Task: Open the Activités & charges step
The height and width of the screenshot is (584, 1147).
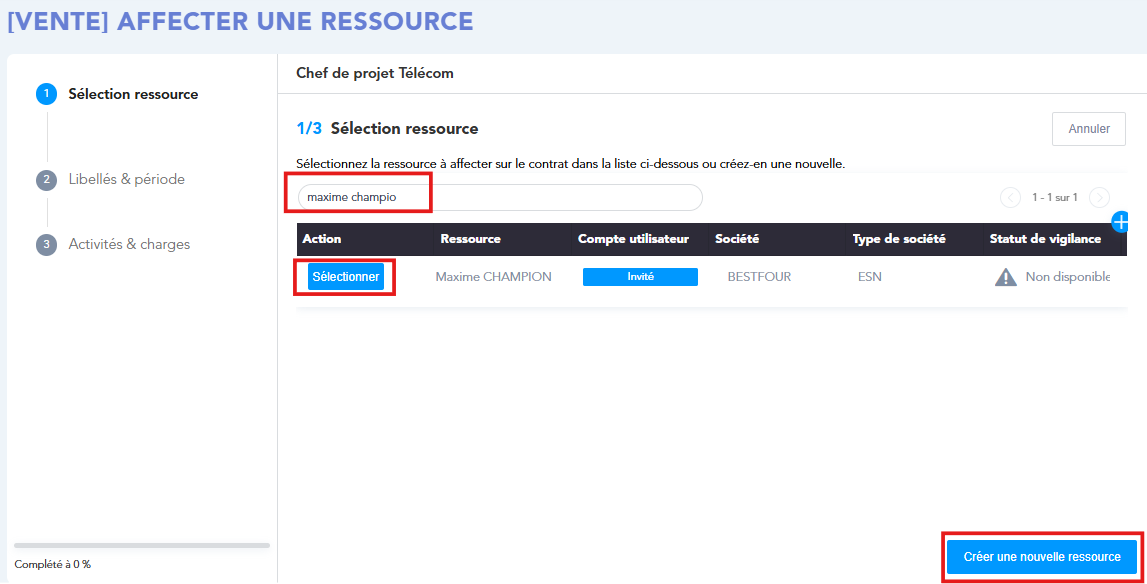Action: point(129,245)
